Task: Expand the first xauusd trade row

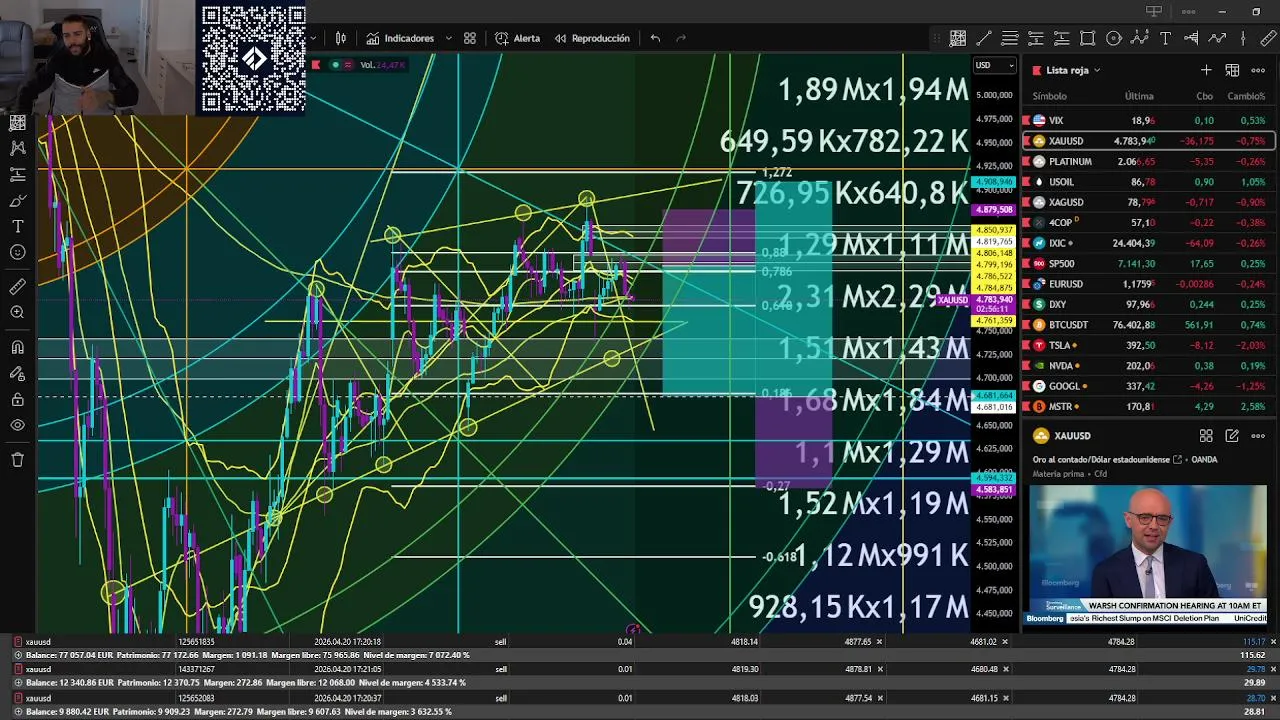Action: point(18,642)
